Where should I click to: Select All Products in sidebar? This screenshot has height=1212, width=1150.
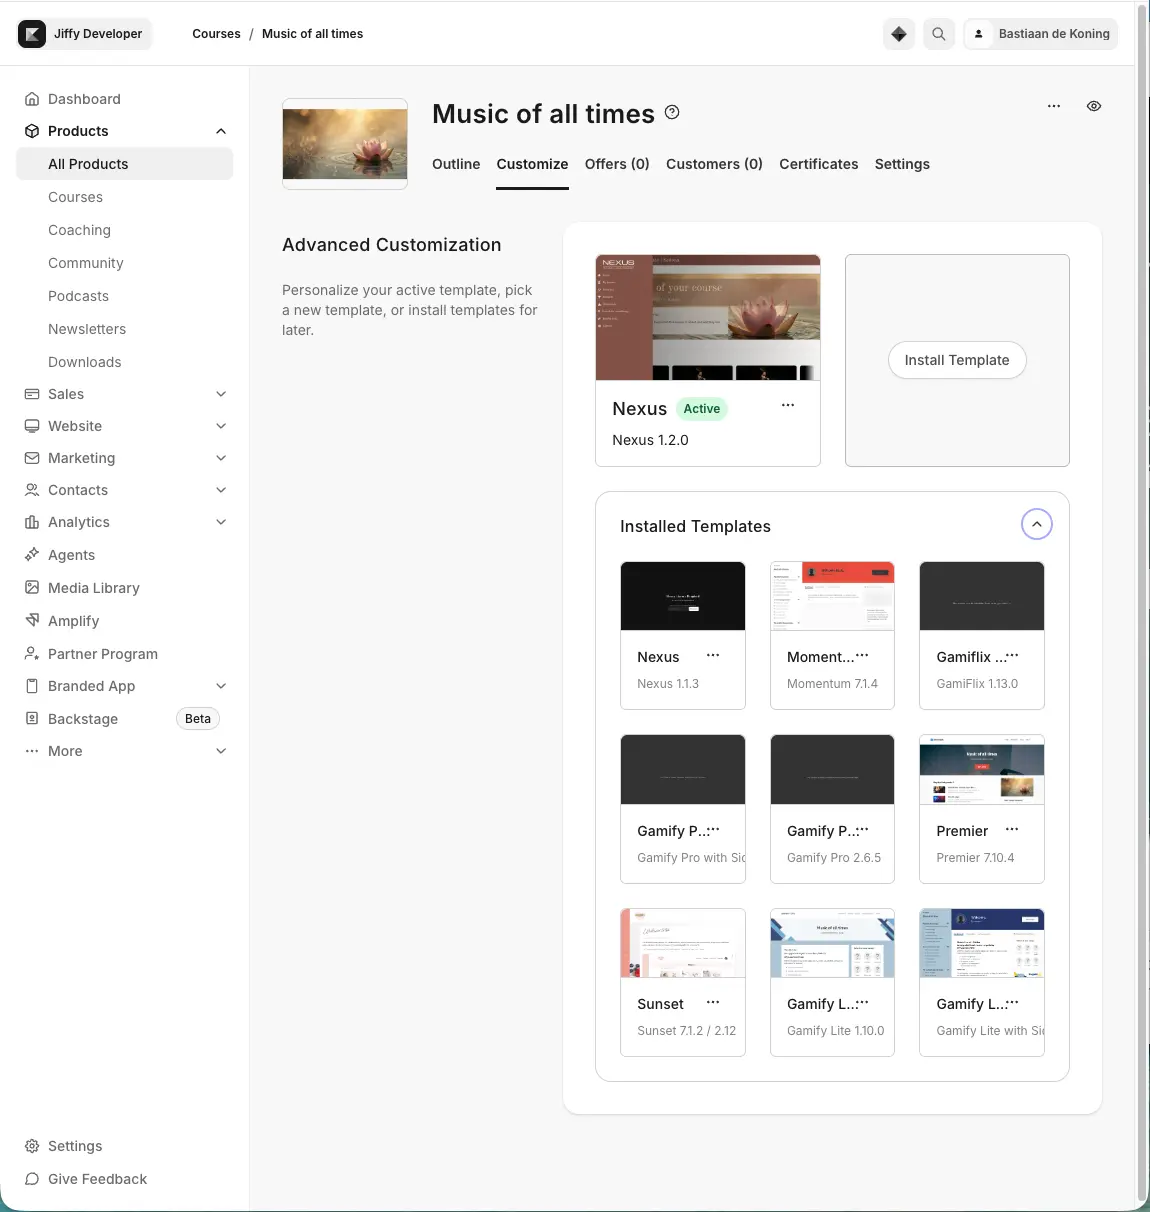click(125, 164)
